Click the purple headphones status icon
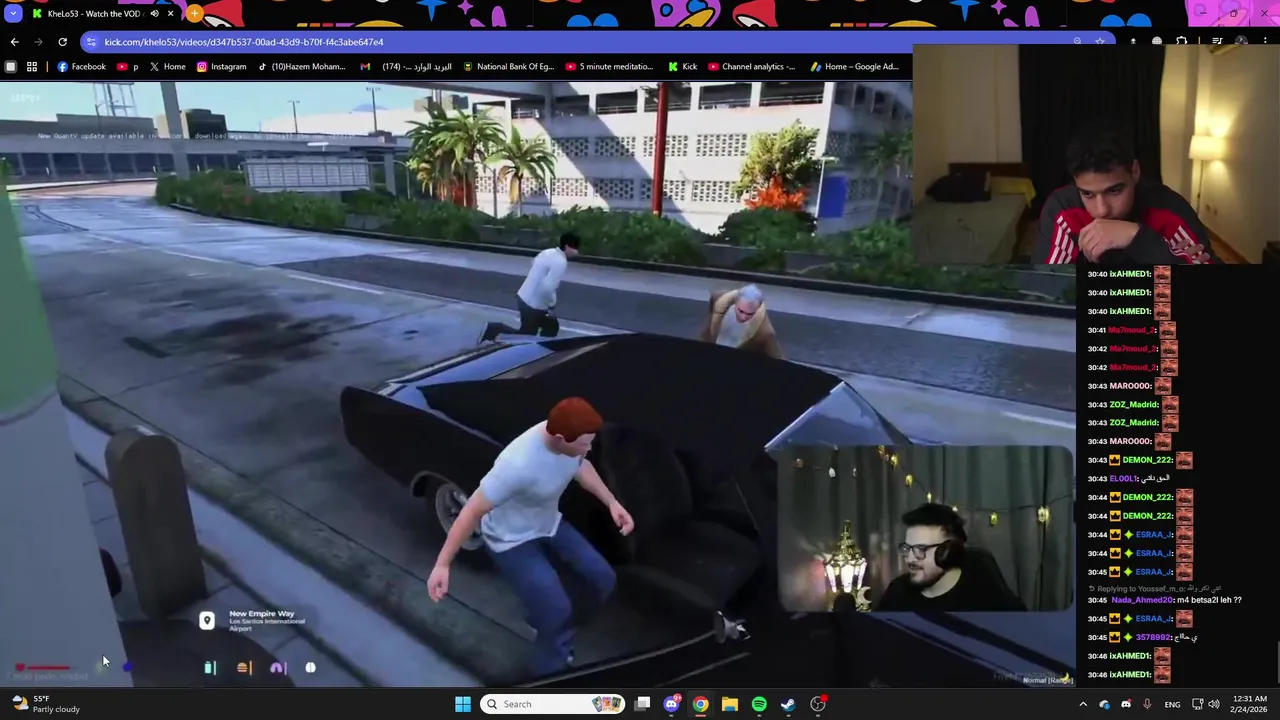The image size is (1280, 720). pos(277,667)
